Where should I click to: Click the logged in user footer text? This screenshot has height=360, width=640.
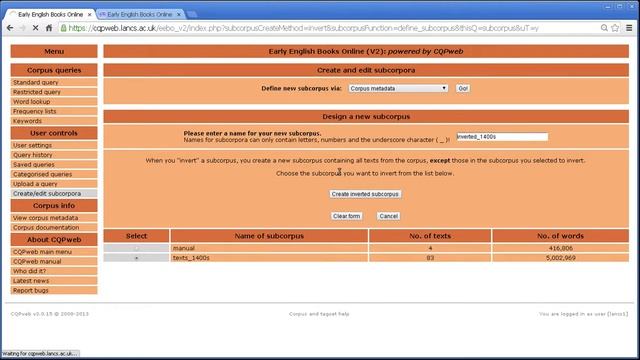point(584,314)
